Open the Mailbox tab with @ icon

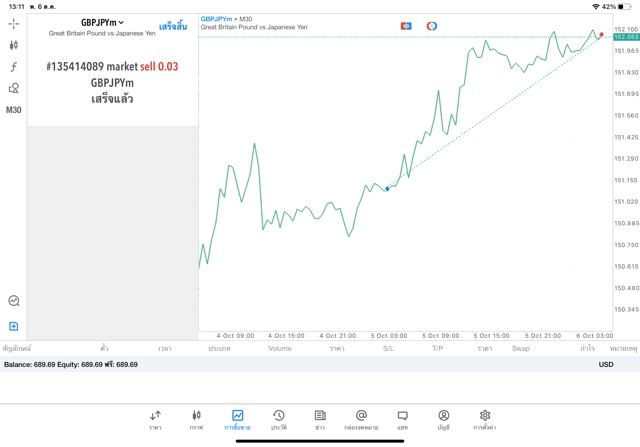[x=361, y=419]
